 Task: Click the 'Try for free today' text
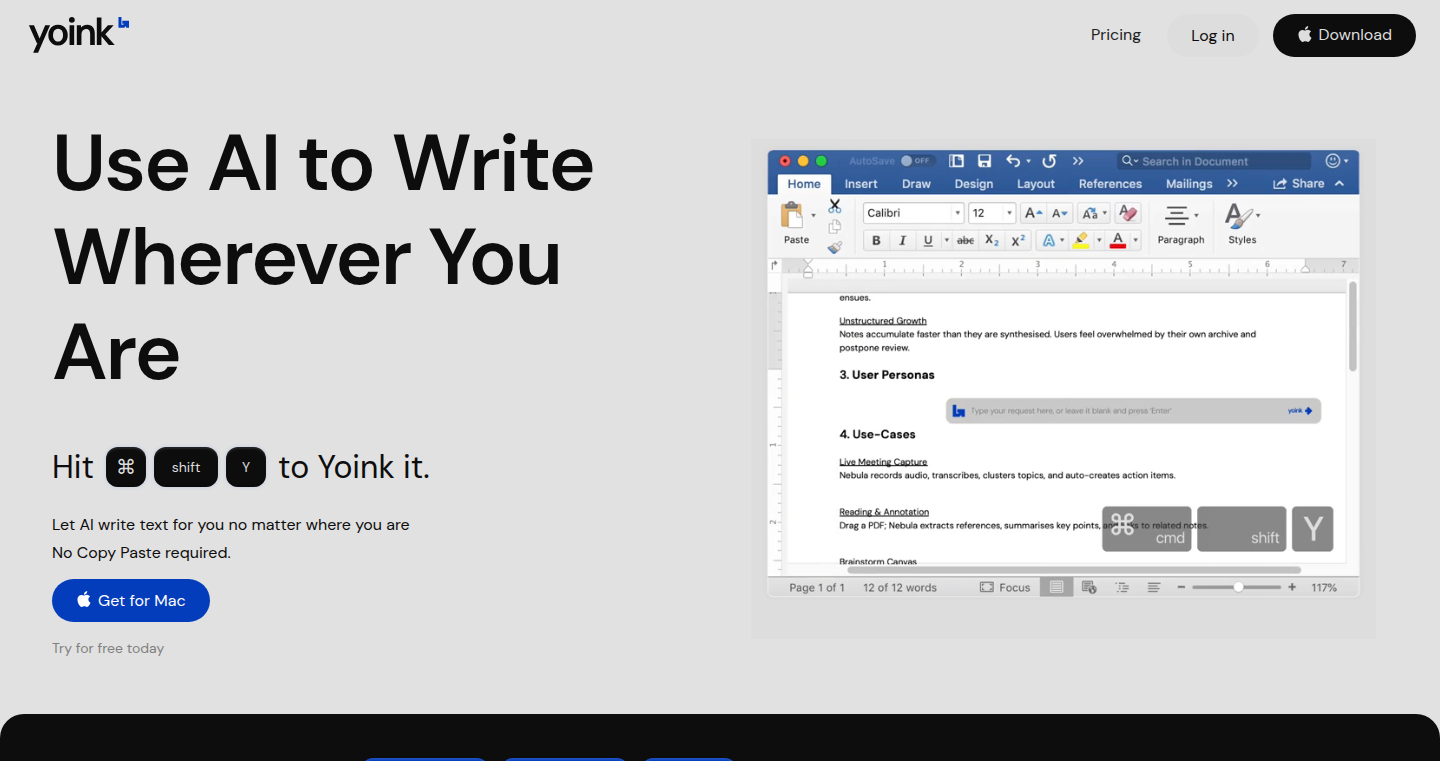108,648
